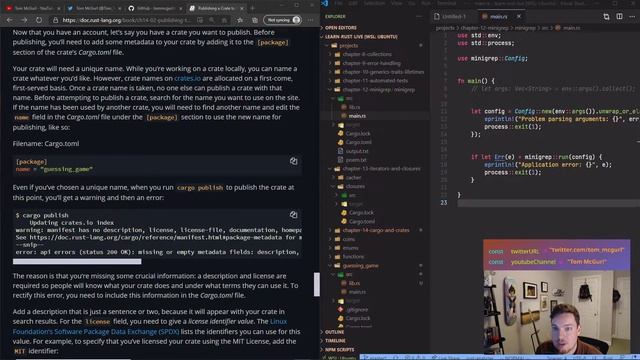The image size is (640, 360).
Task: Click the minigrep breadcrumb in the editor path
Action: (525, 28)
